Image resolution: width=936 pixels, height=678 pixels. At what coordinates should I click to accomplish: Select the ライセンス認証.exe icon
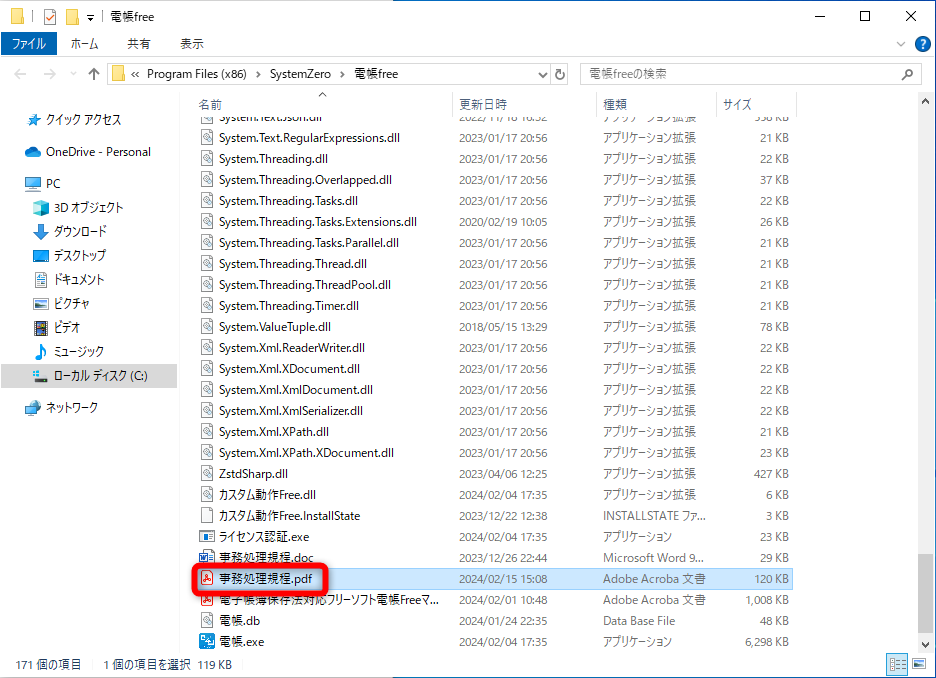(x=207, y=537)
